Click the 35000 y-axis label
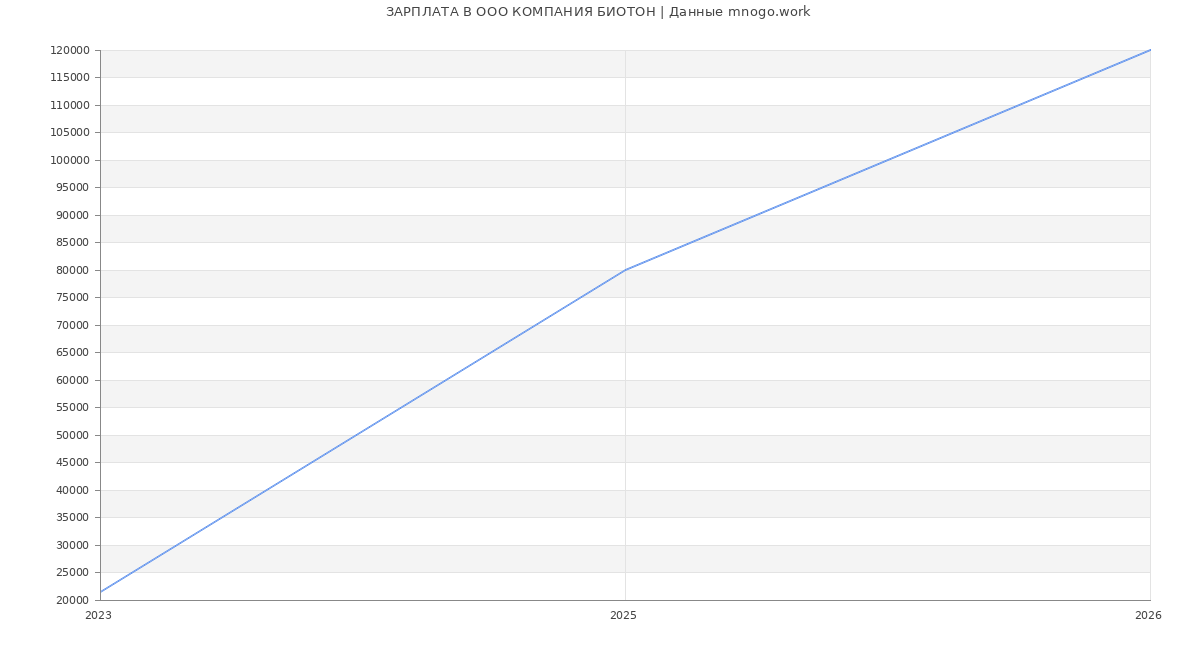 (72, 517)
